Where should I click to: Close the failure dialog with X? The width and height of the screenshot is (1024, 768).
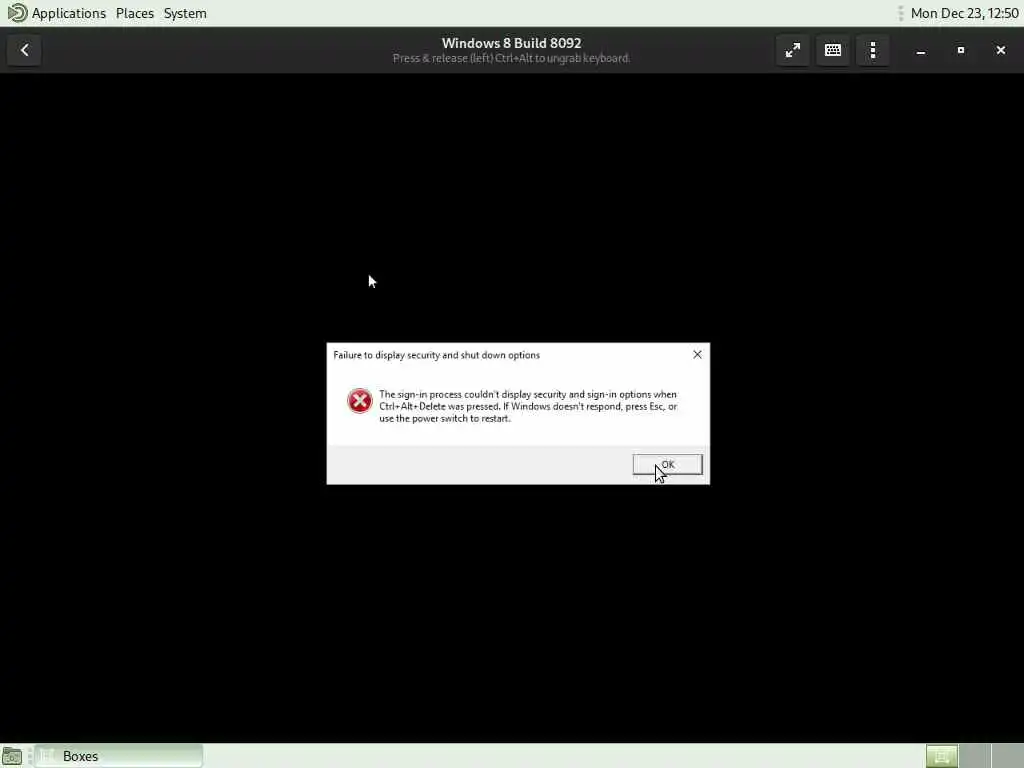[697, 355]
